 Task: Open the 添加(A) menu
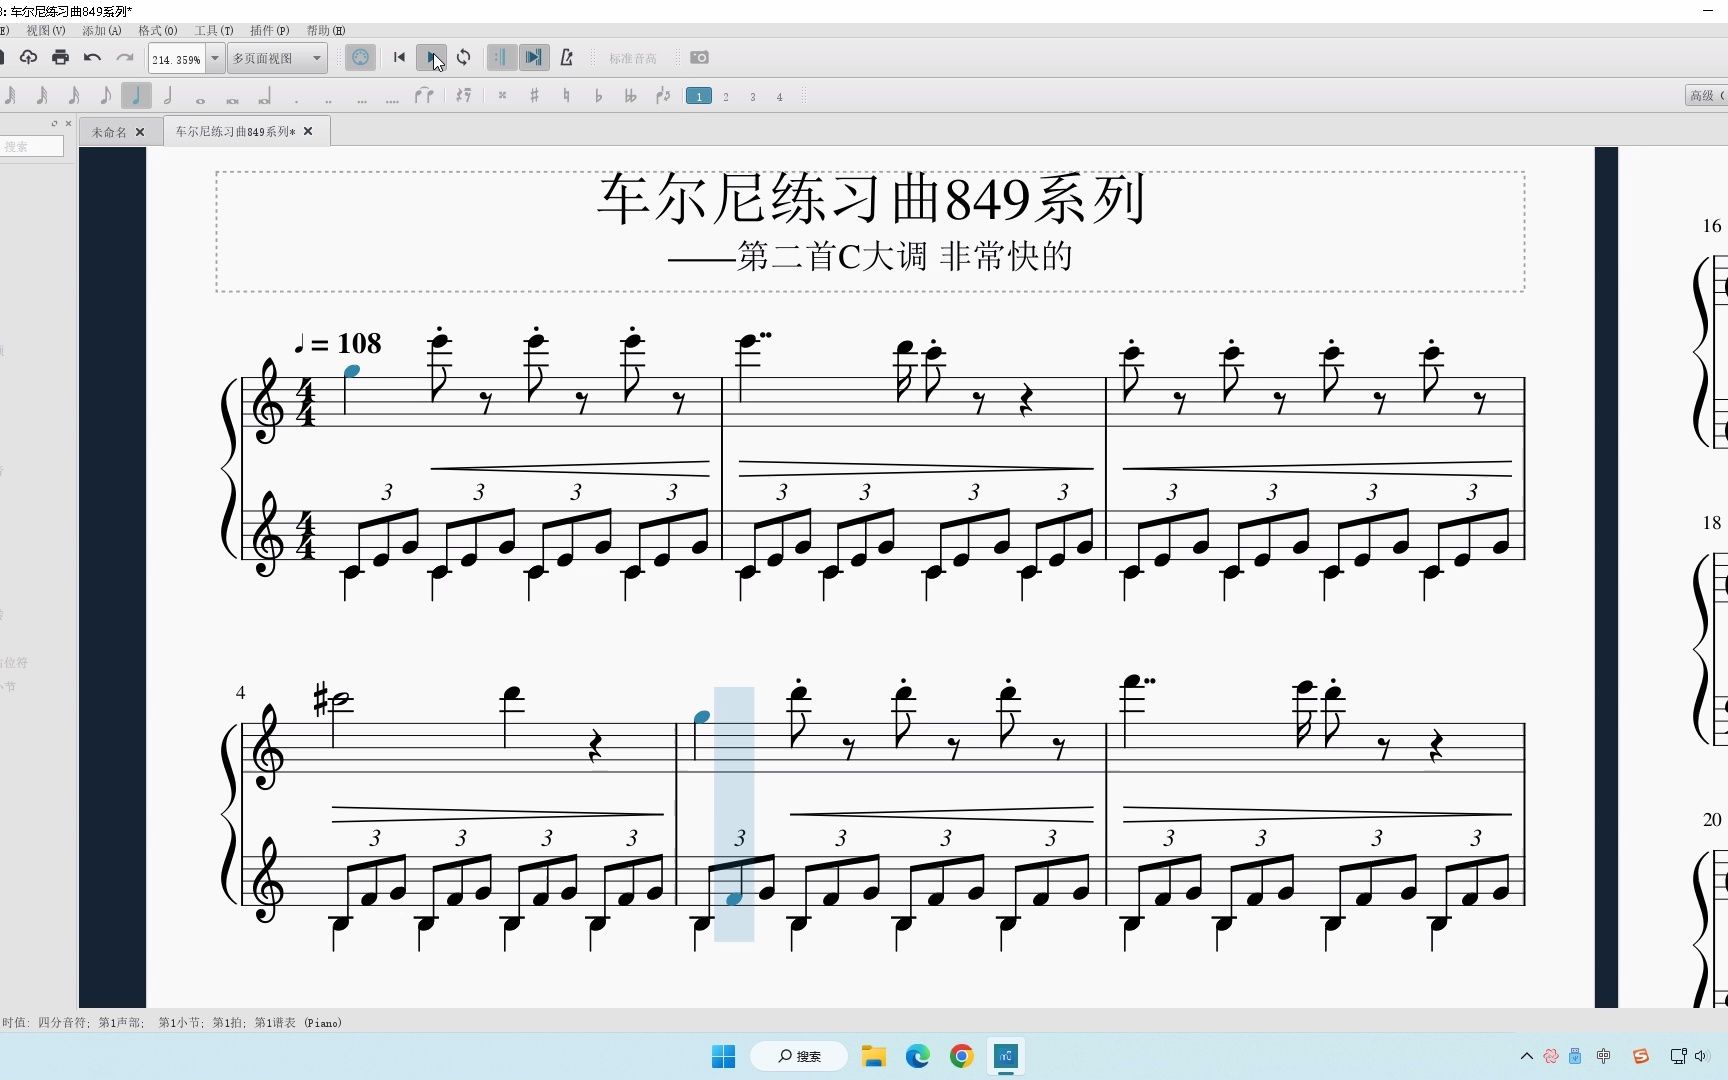[102, 31]
